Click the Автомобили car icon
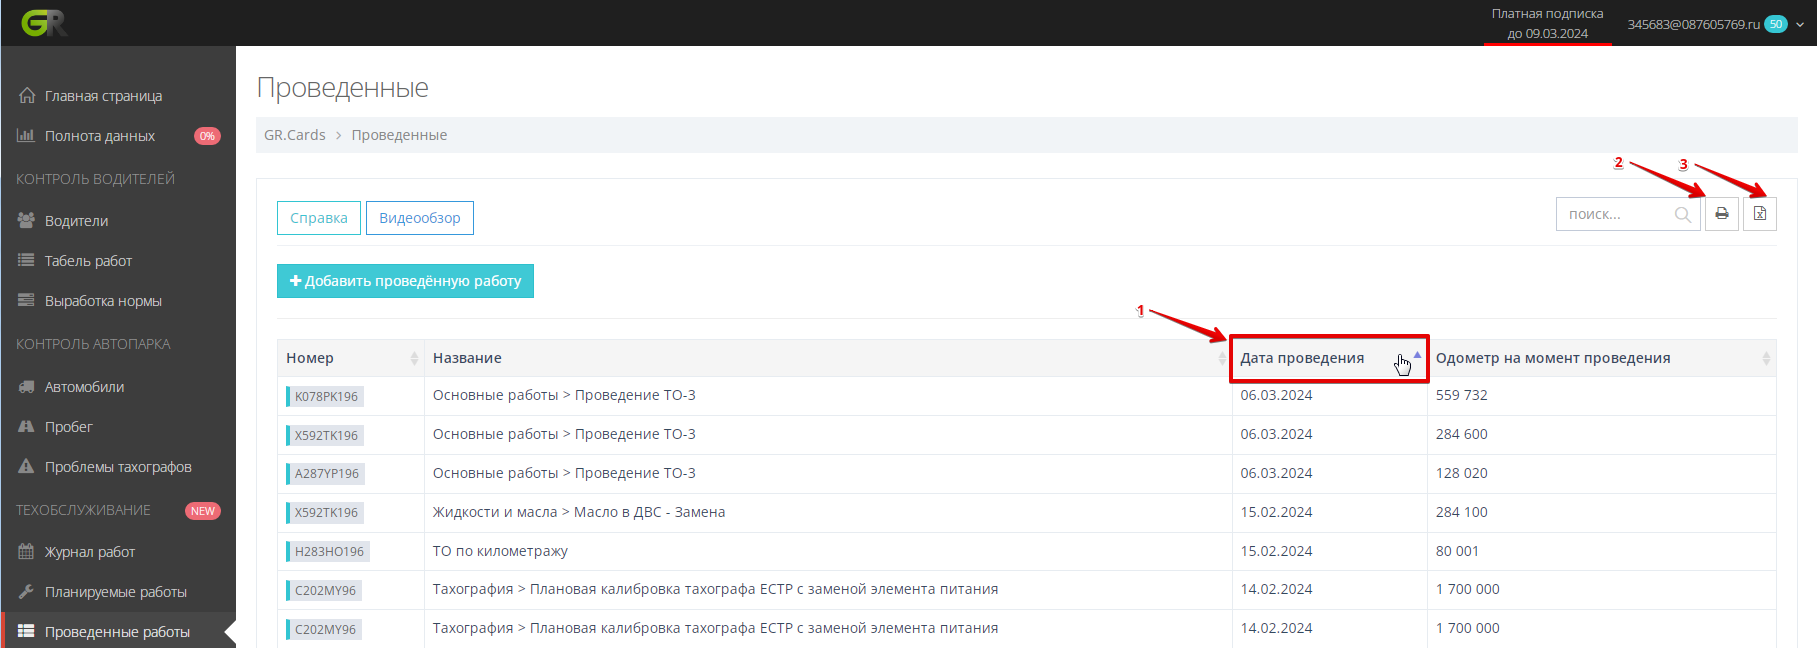This screenshot has height=648, width=1817. [27, 387]
